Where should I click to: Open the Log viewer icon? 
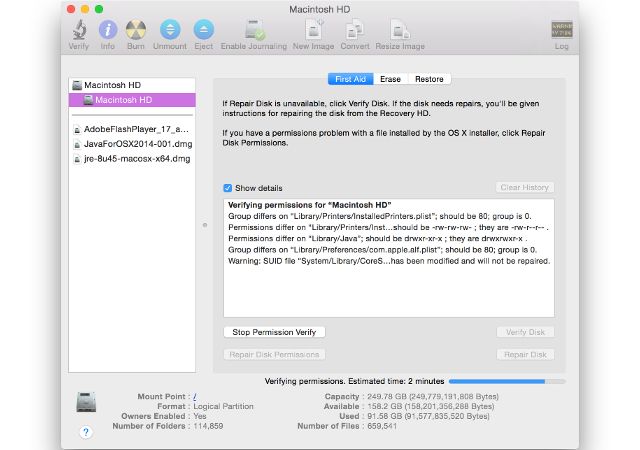[x=561, y=30]
